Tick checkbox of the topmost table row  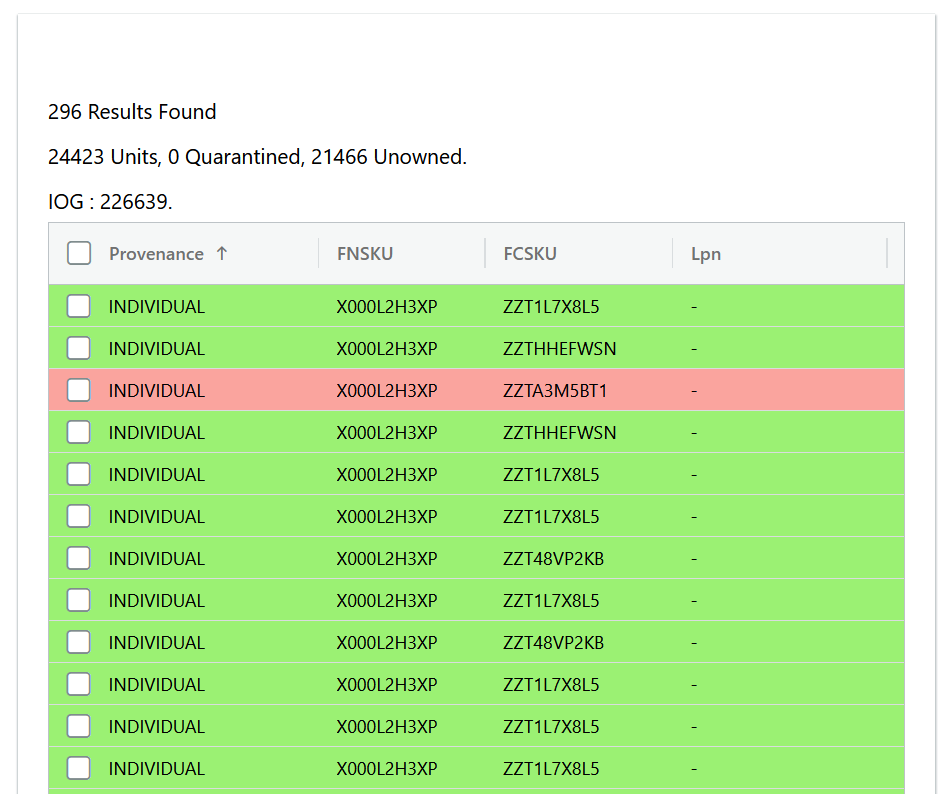[x=79, y=306]
